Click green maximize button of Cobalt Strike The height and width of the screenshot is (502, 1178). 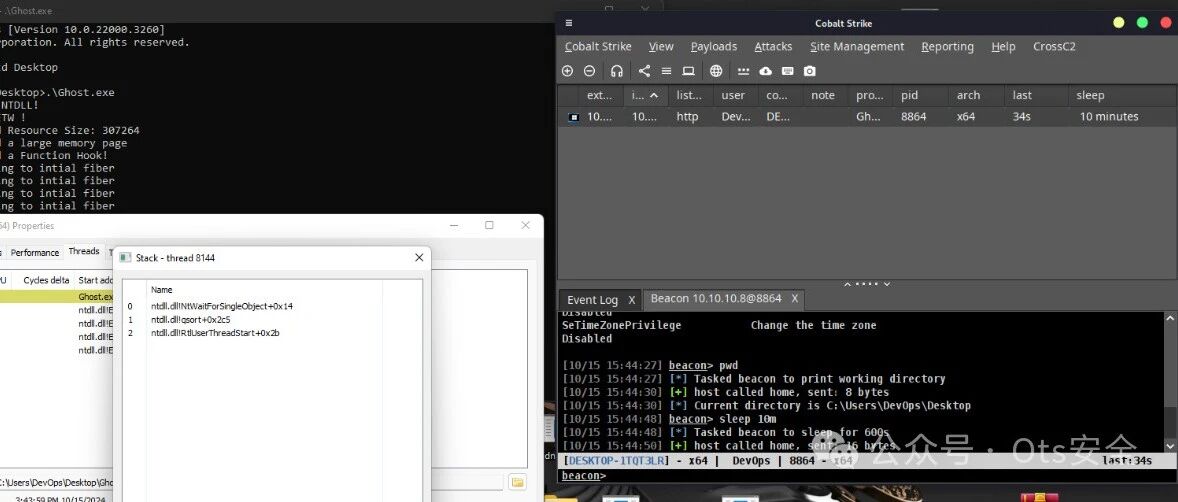click(x=1142, y=23)
